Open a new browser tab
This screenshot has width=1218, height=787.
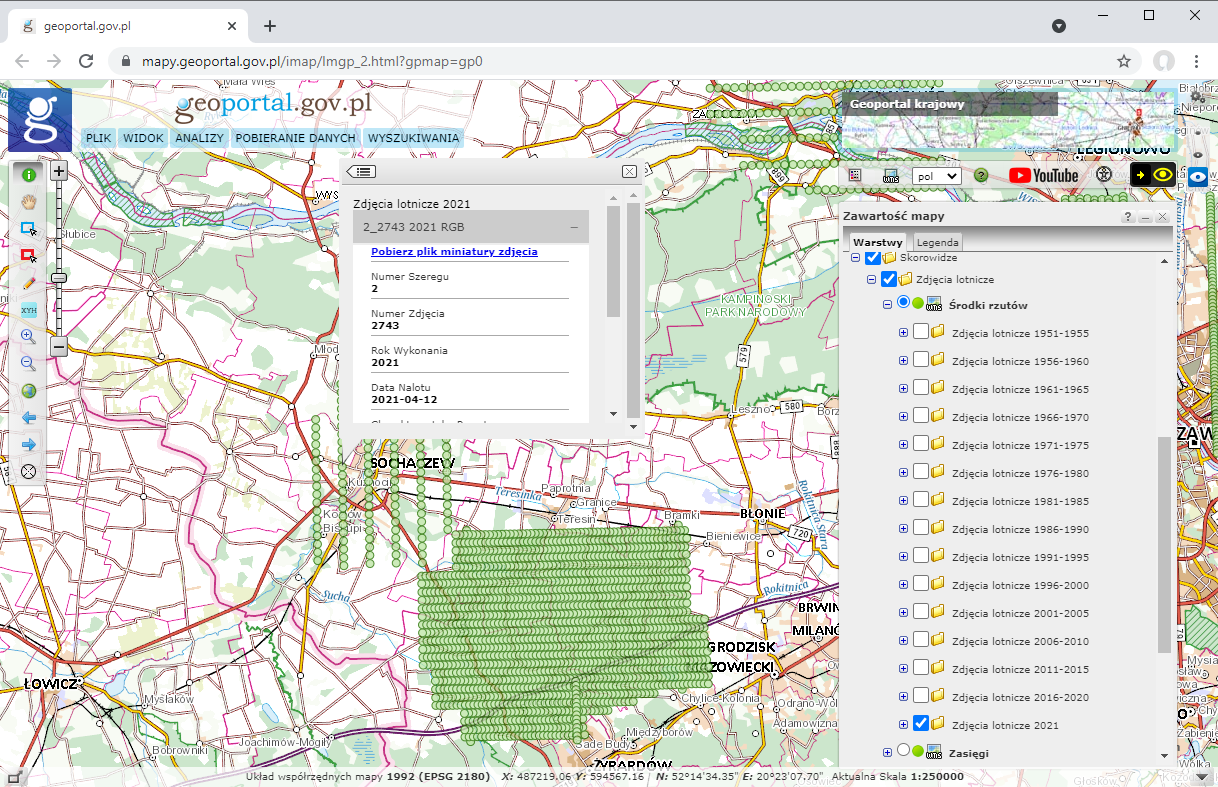click(x=270, y=26)
